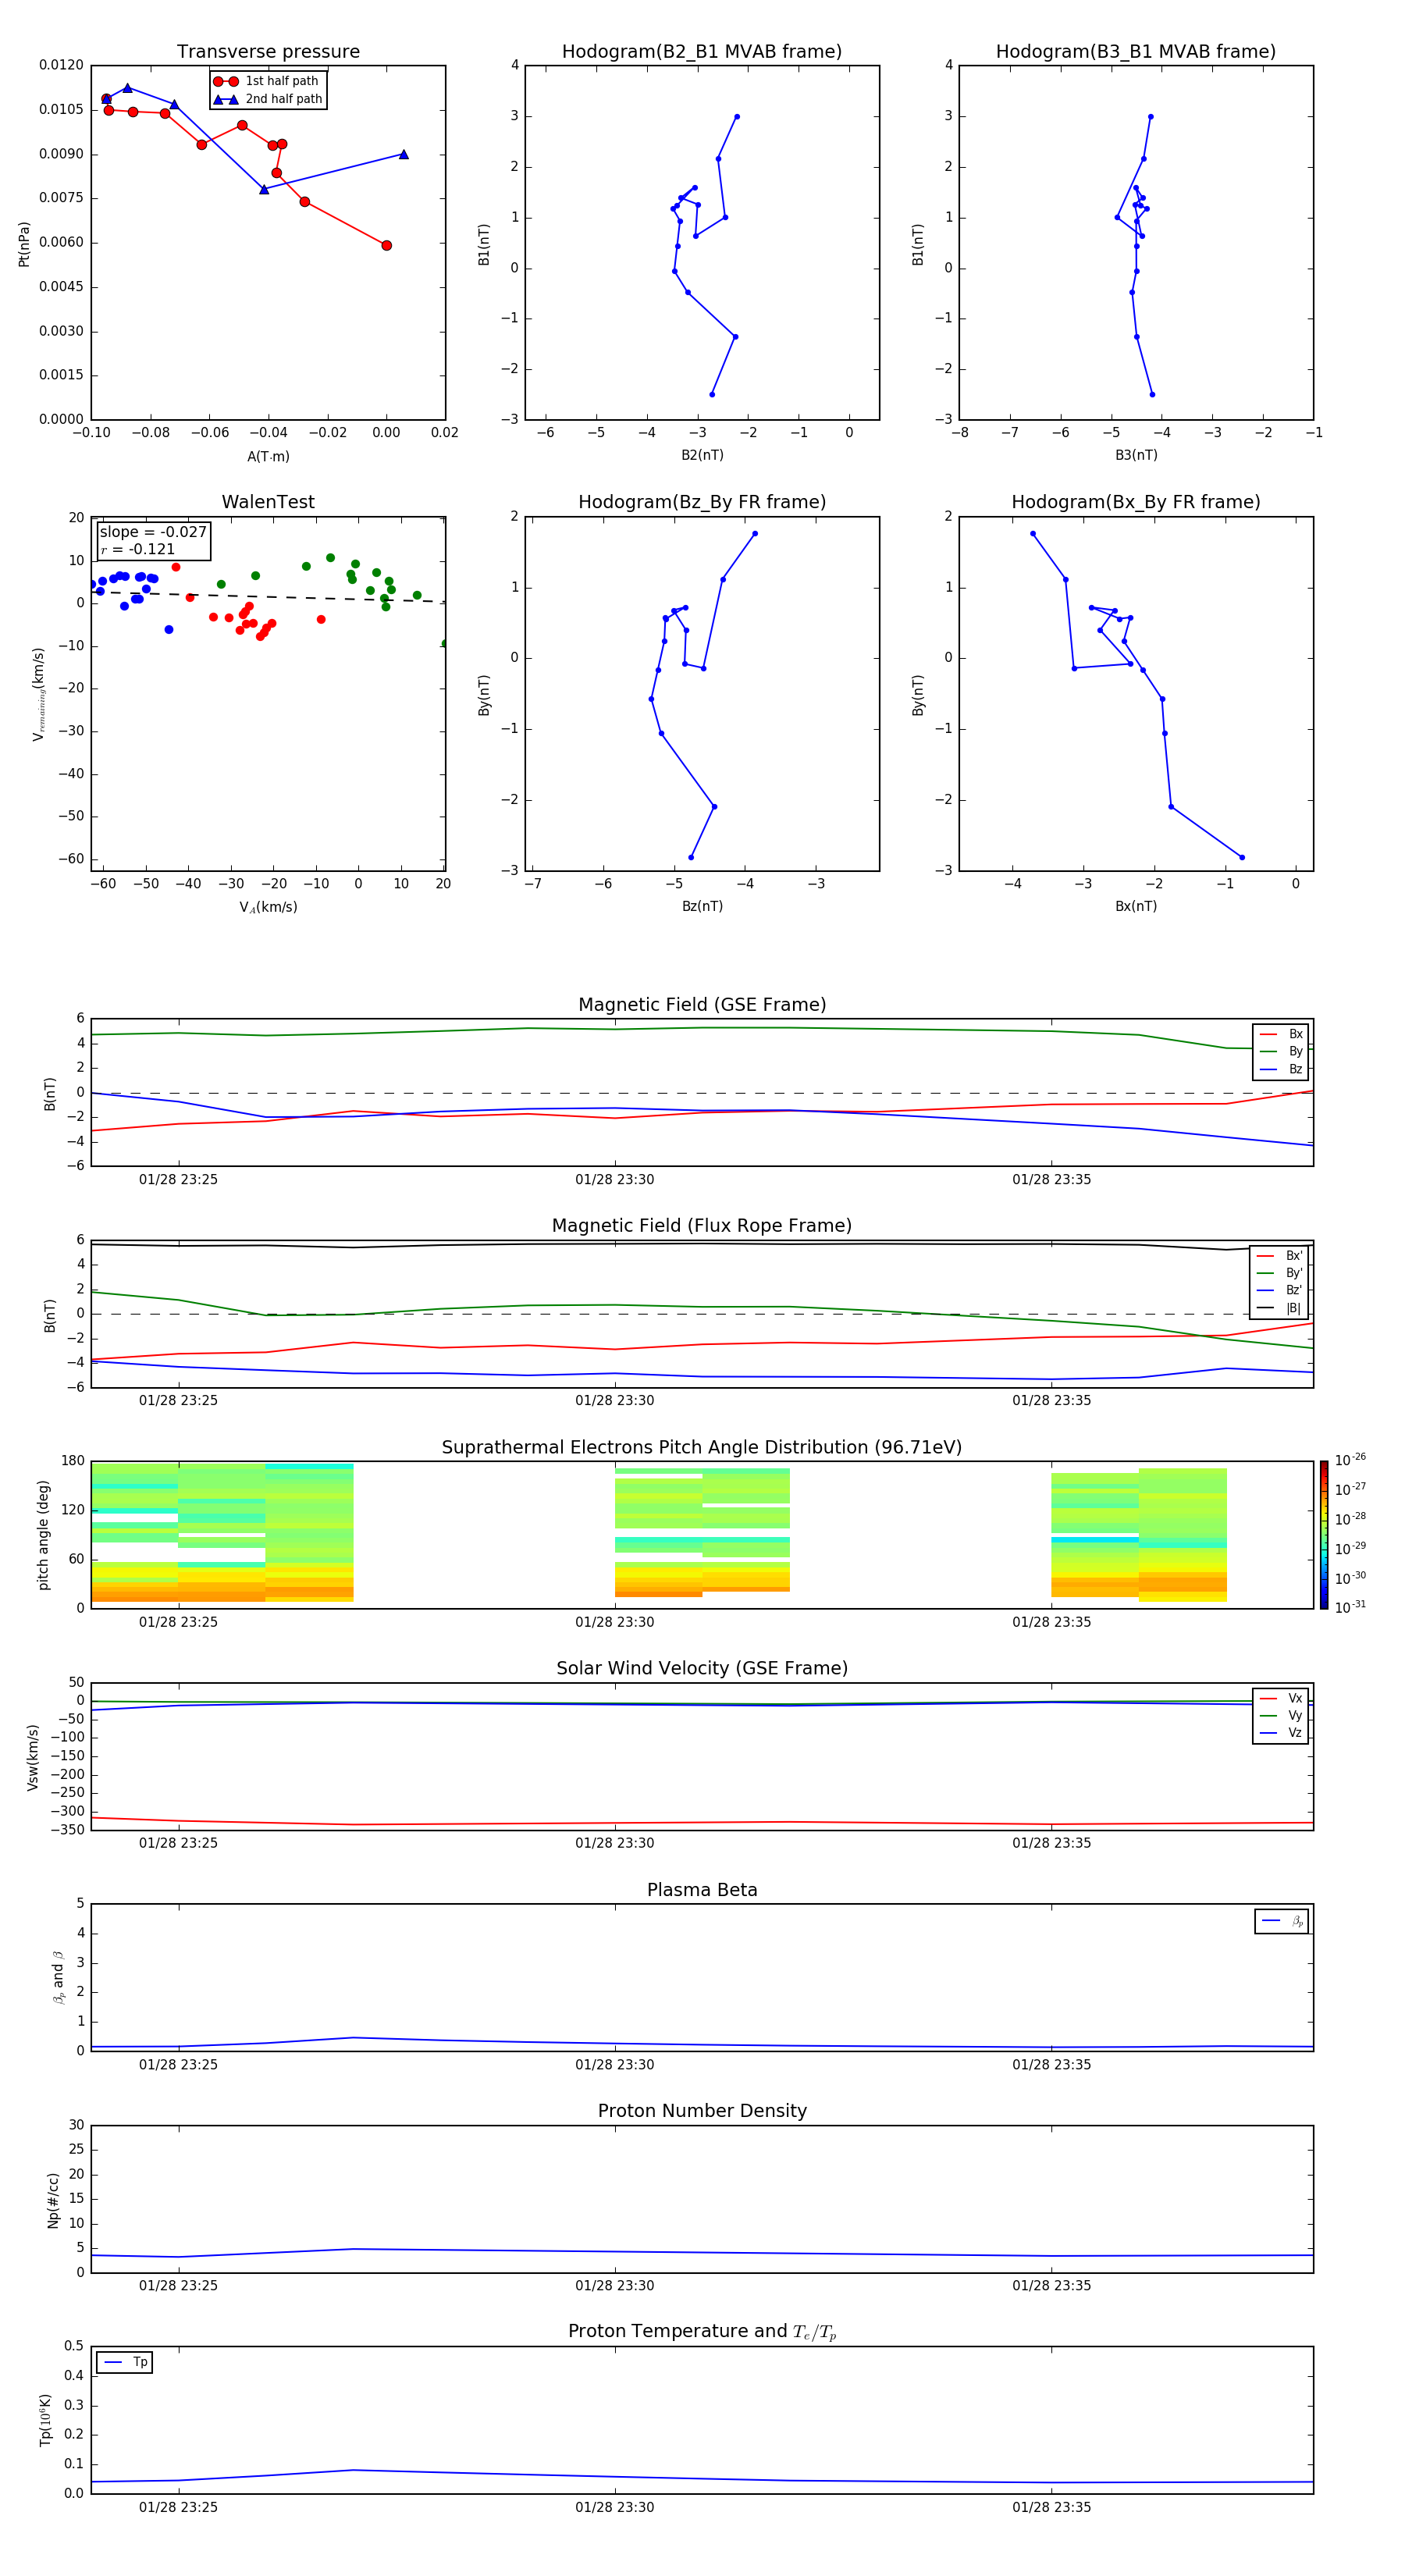Click the "Bx(nT)" x-axis label
The height and width of the screenshot is (2576, 1405).
pyautogui.click(x=1136, y=906)
